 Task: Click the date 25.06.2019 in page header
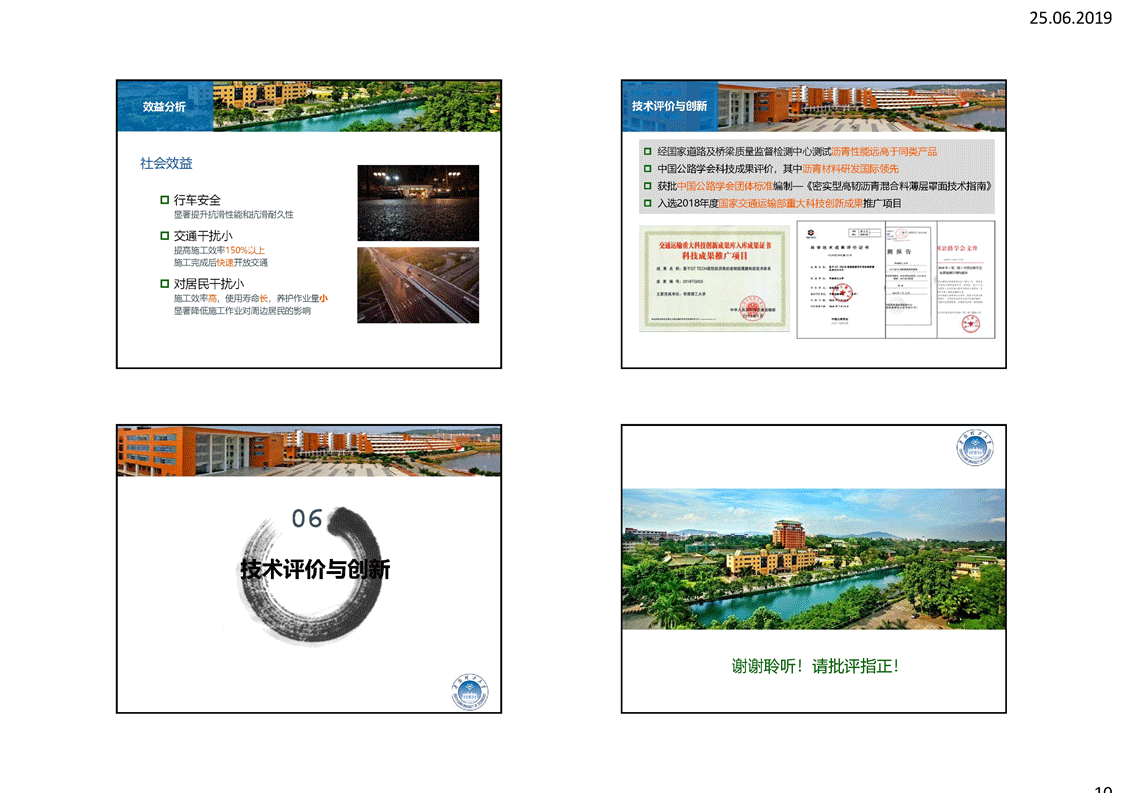1070,17
